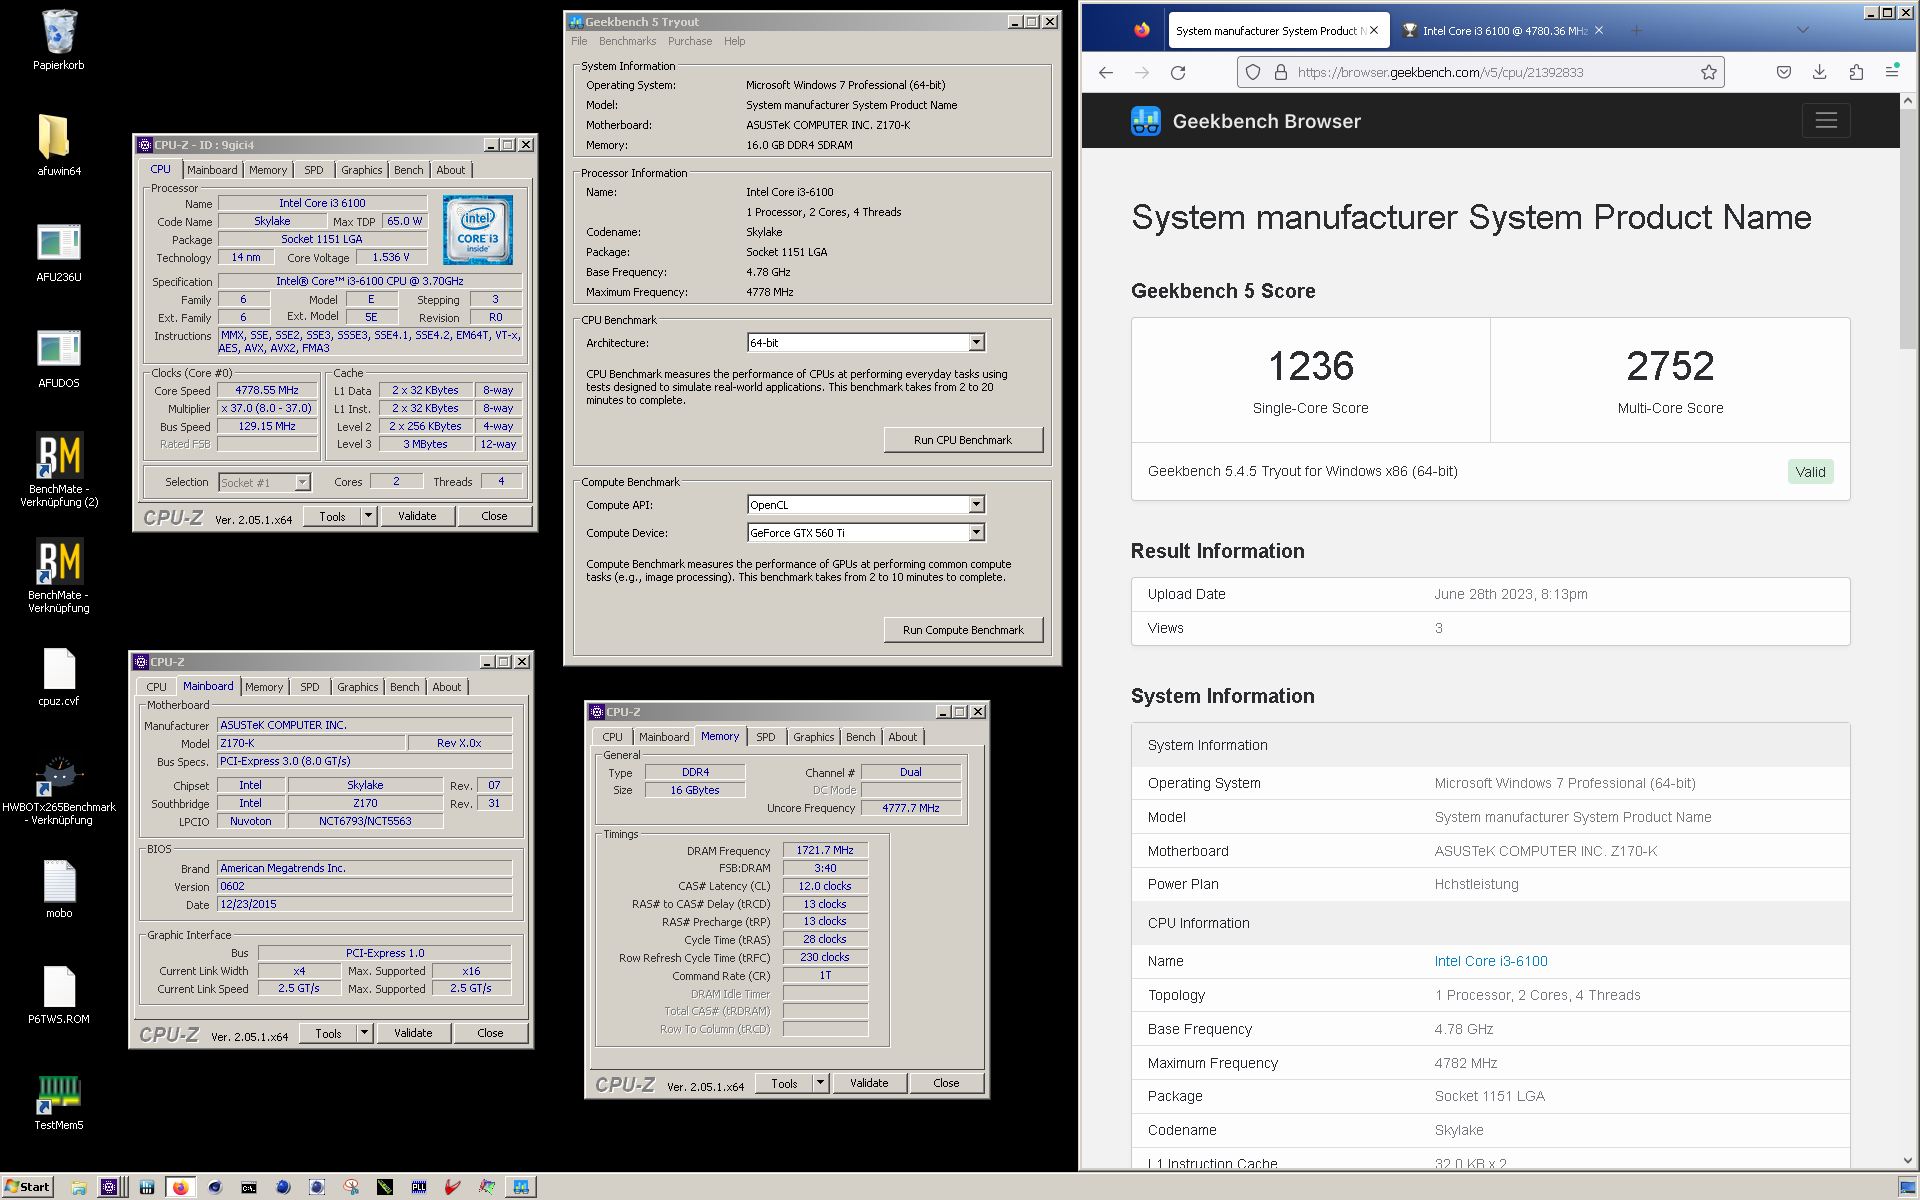Select the AFUDOS desktop icon
This screenshot has height=1200, width=1920.
(58, 358)
